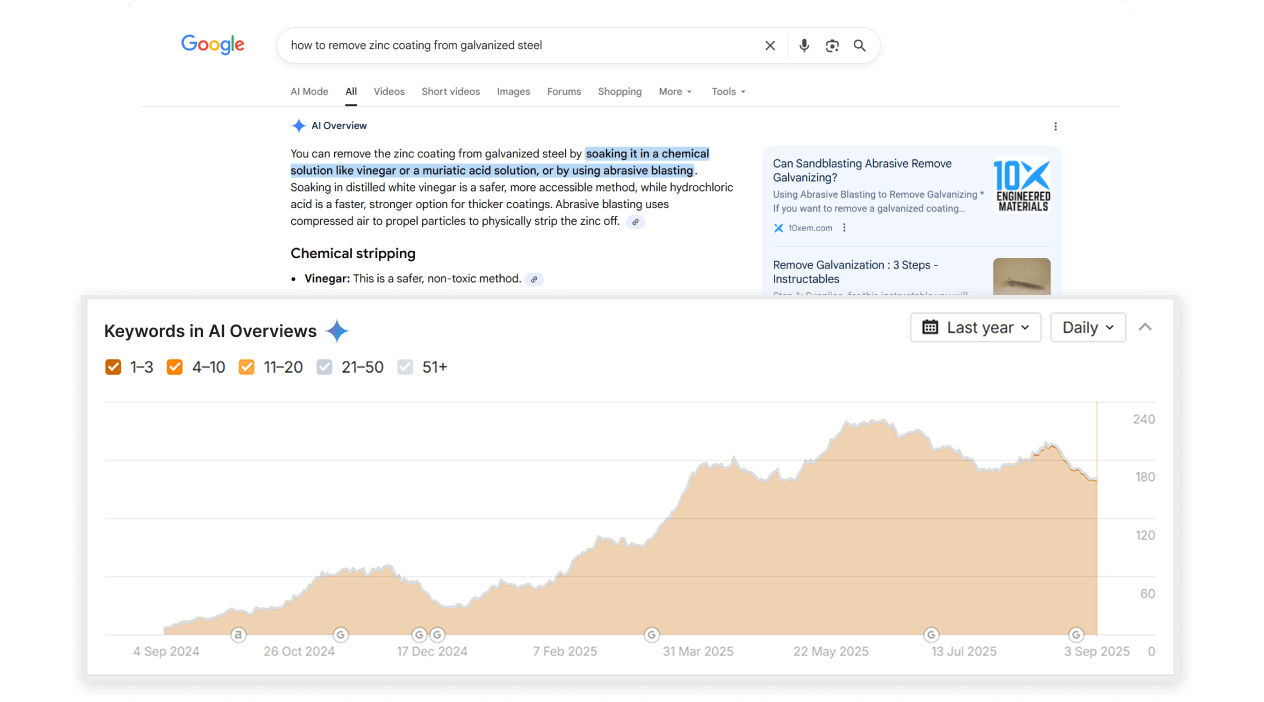This screenshot has height=702, width=1264.
Task: Click the citation chip after 'zinc off'
Action: [x=635, y=221]
